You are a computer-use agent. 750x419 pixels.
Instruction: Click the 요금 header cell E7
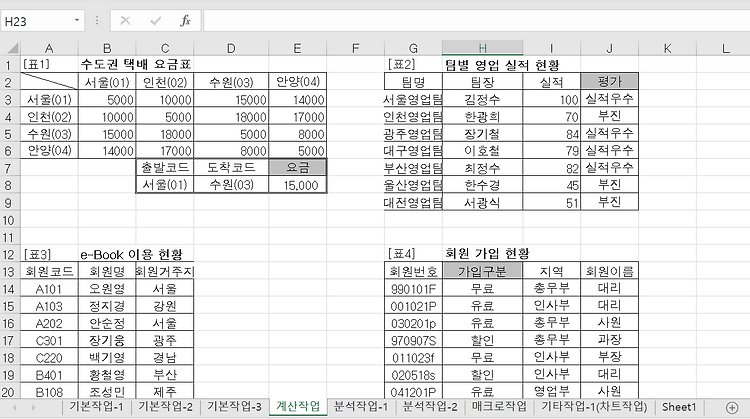click(298, 167)
